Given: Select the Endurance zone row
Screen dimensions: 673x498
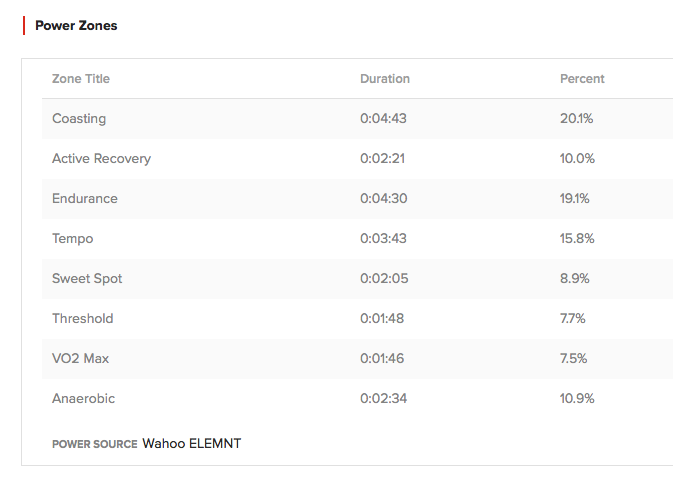Looking at the screenshot, I should [x=358, y=198].
